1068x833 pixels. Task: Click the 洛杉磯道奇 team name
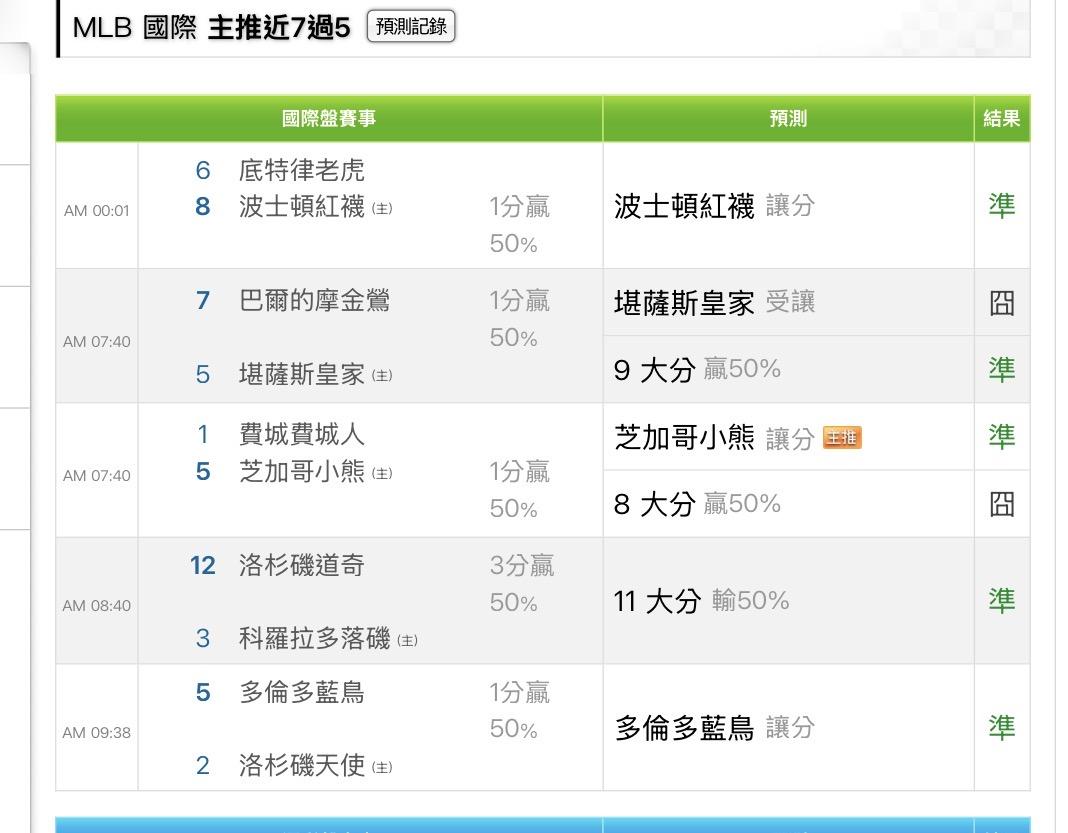point(302,566)
